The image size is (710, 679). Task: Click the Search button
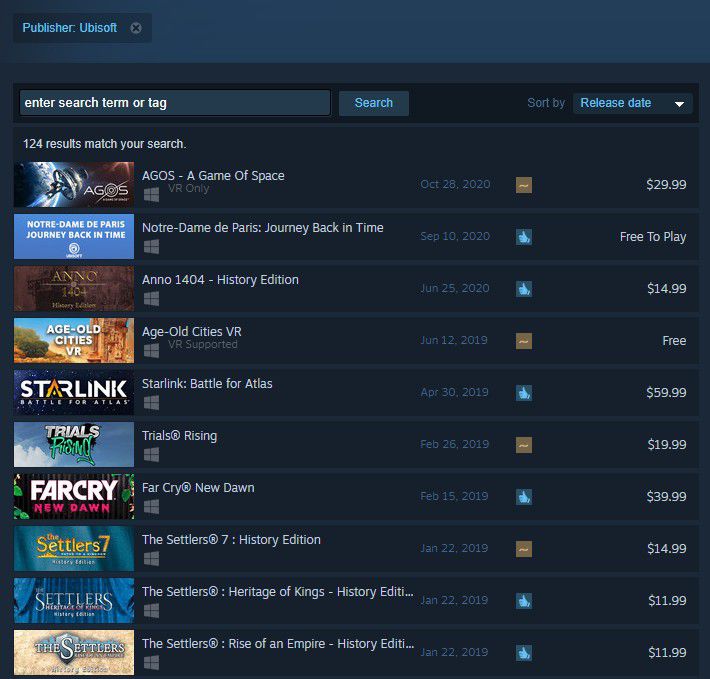pyautogui.click(x=374, y=103)
